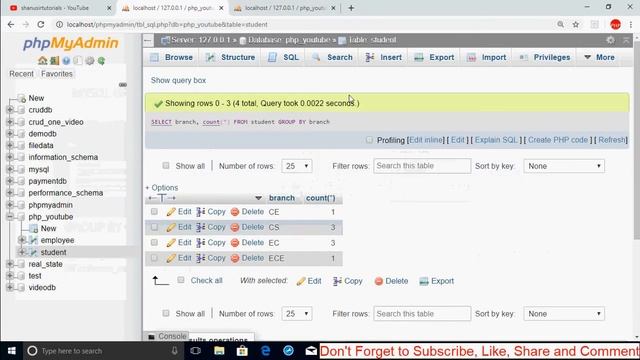Click red Delete icon in ECE row
640x360 pixels.
[235, 258]
